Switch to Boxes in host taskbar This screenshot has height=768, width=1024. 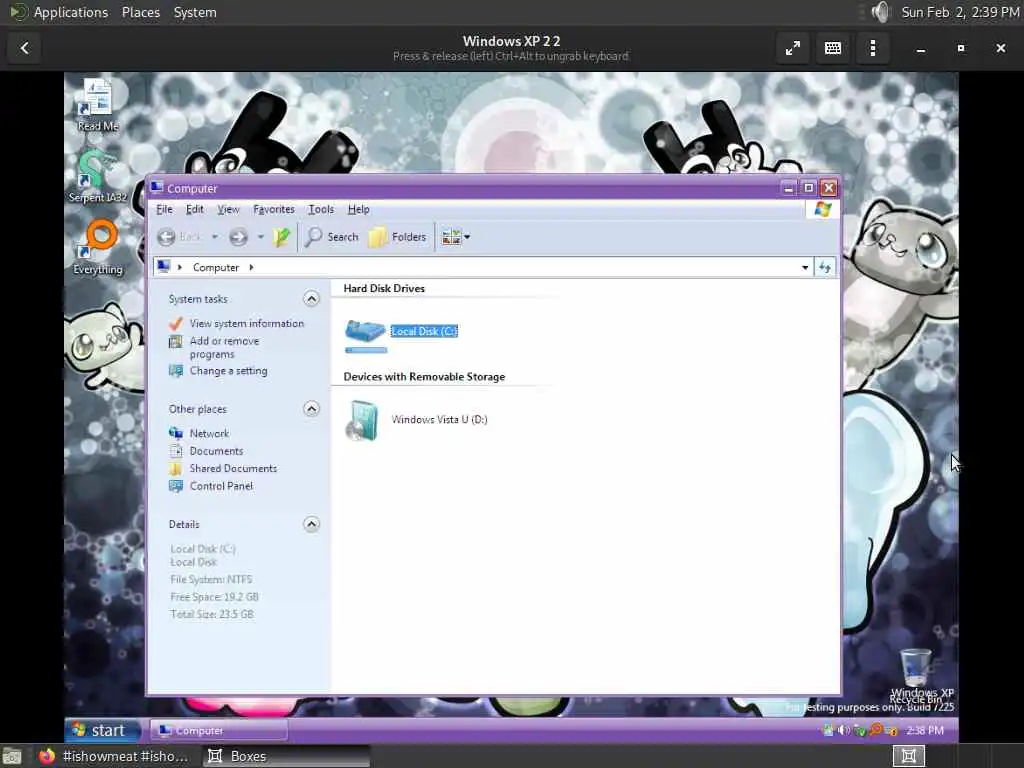(285, 756)
